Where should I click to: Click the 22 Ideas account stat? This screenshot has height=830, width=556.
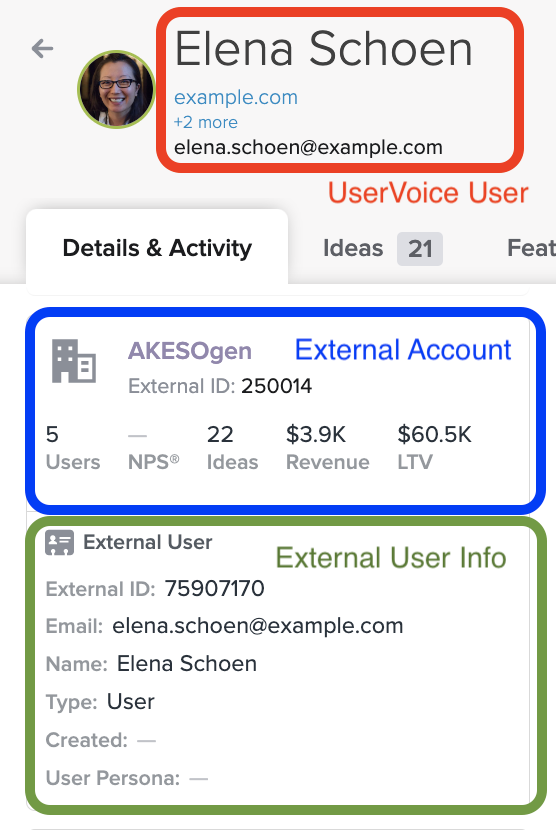point(232,448)
